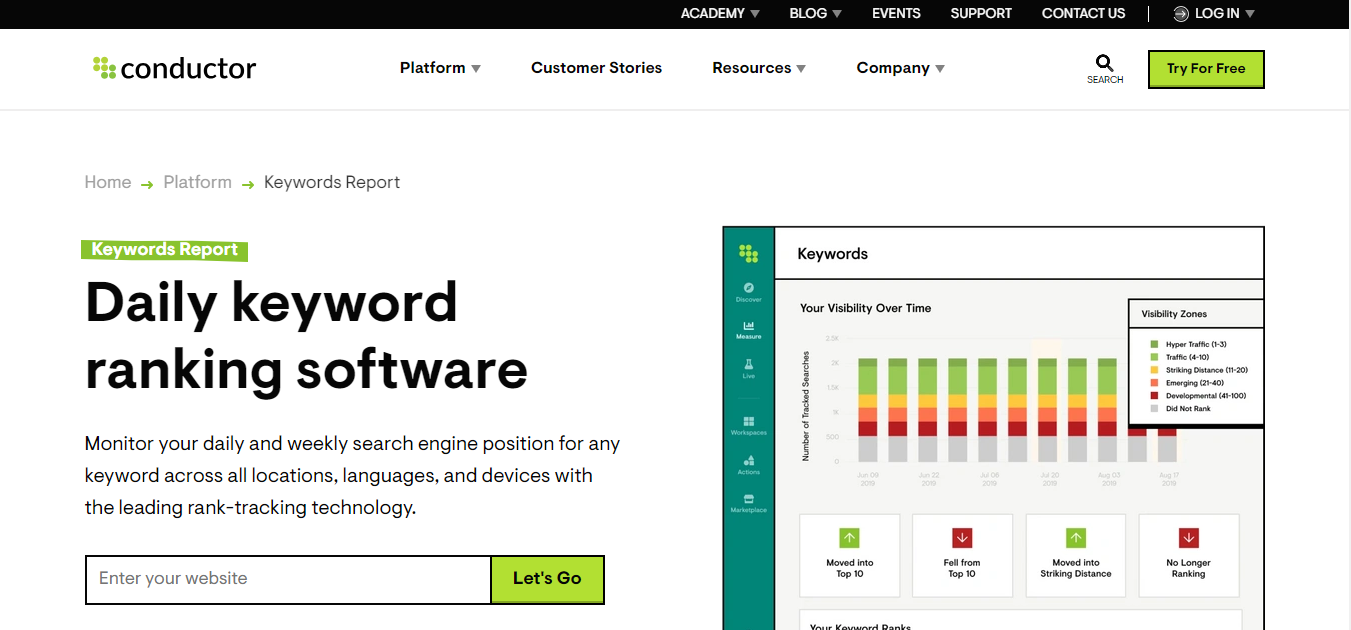Click the up arrow on Moved into Striking Distance
This screenshot has height=630, width=1351.
pos(1076,538)
